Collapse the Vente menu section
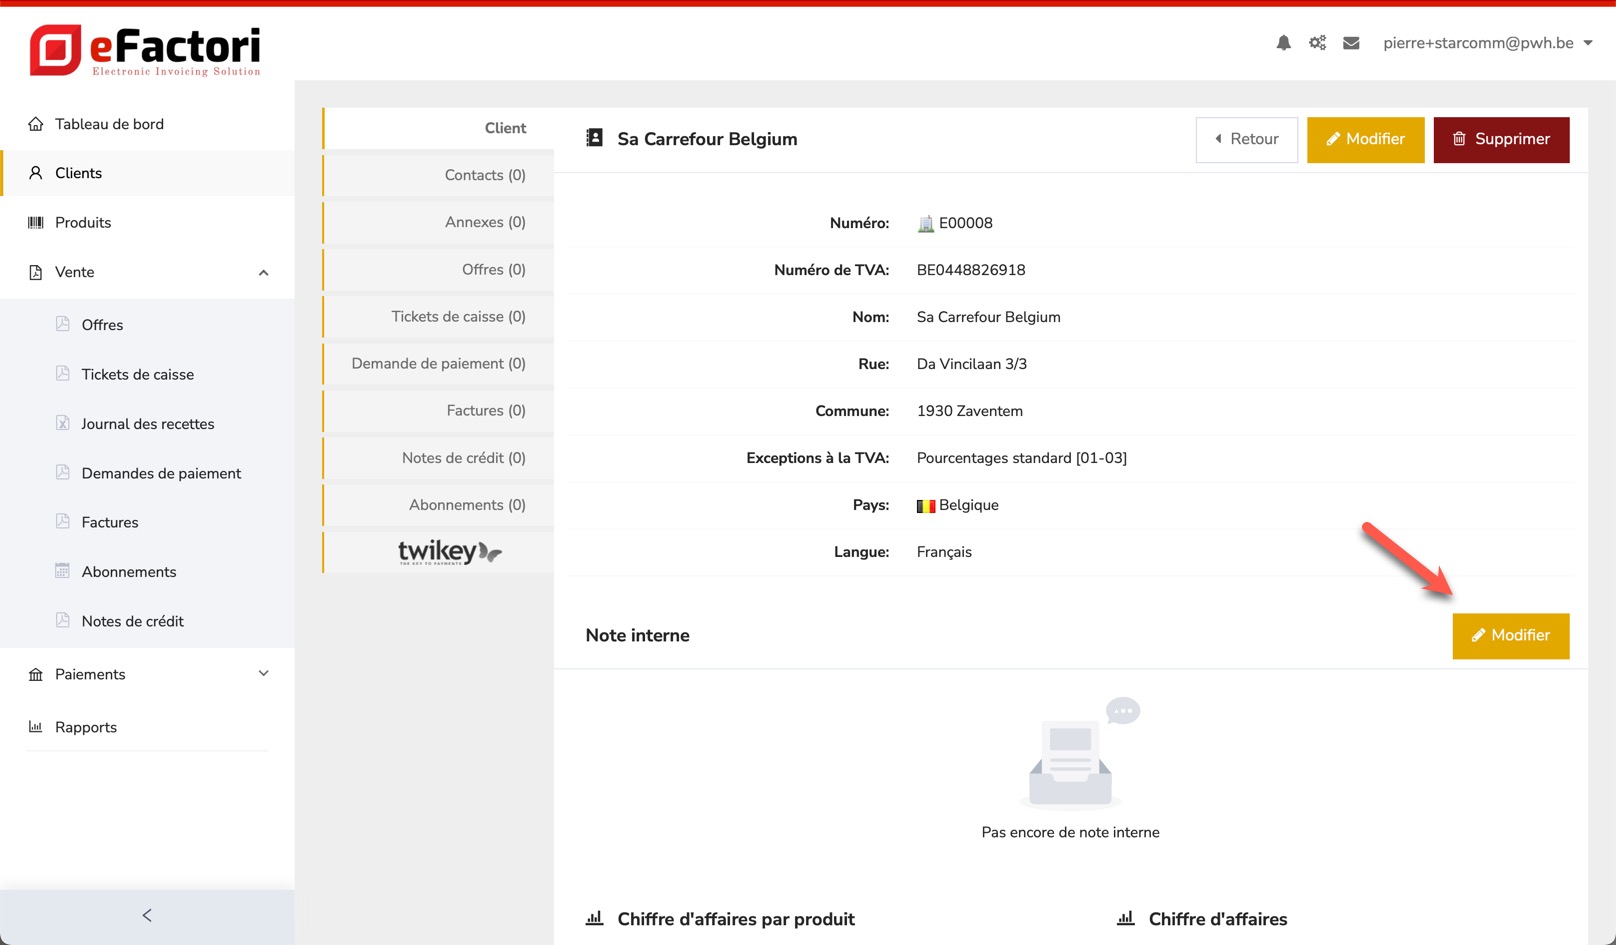This screenshot has width=1616, height=945. (x=263, y=273)
